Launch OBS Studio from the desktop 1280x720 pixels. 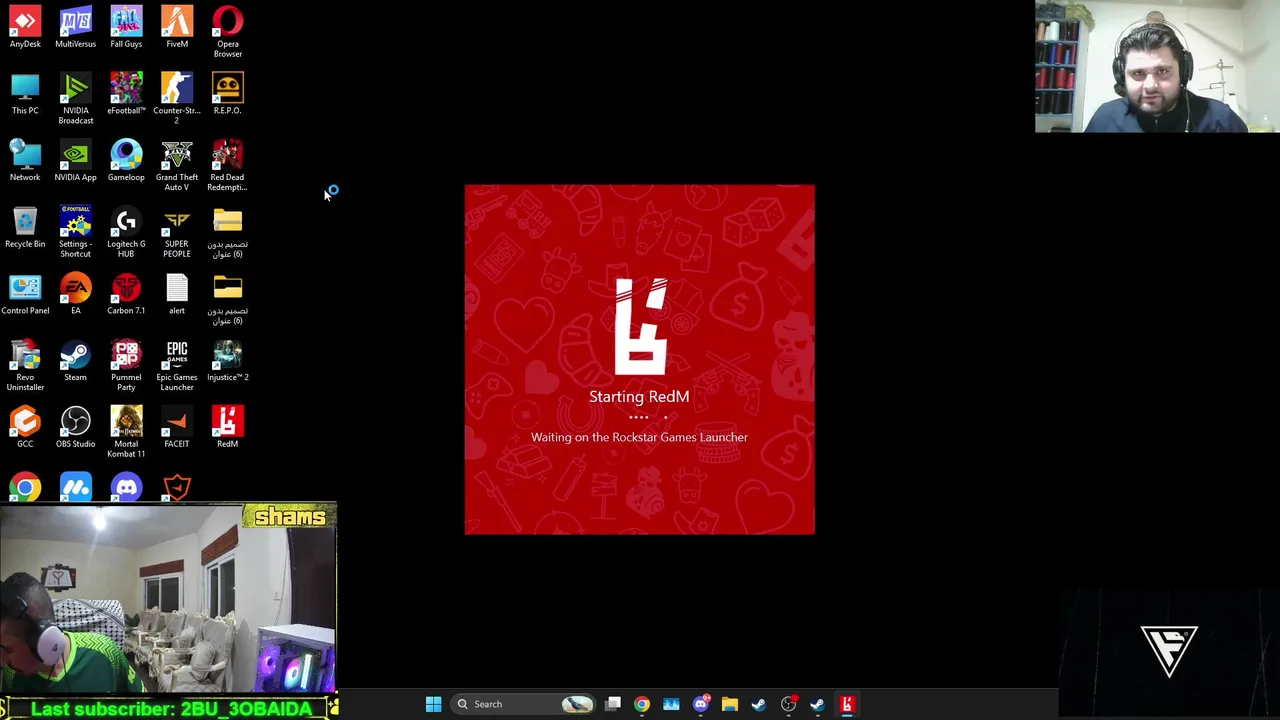click(76, 428)
